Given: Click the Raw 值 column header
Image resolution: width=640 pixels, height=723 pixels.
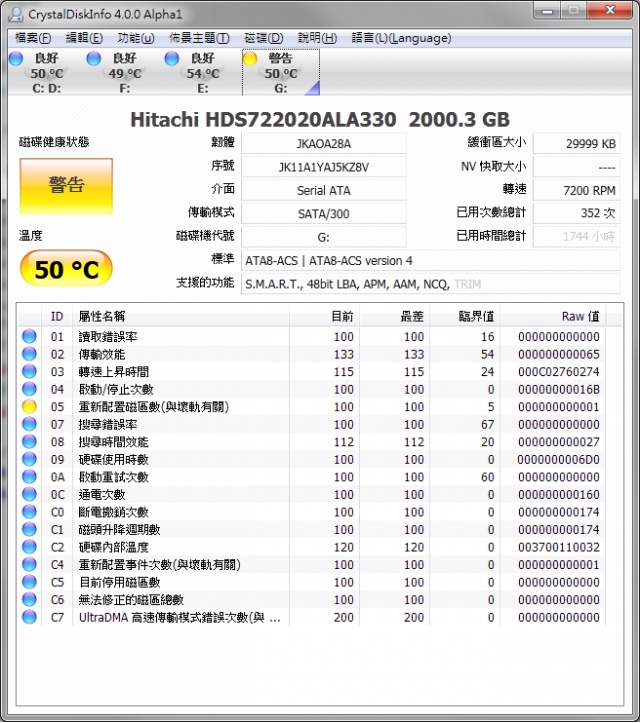Looking at the screenshot, I should coord(553,316).
